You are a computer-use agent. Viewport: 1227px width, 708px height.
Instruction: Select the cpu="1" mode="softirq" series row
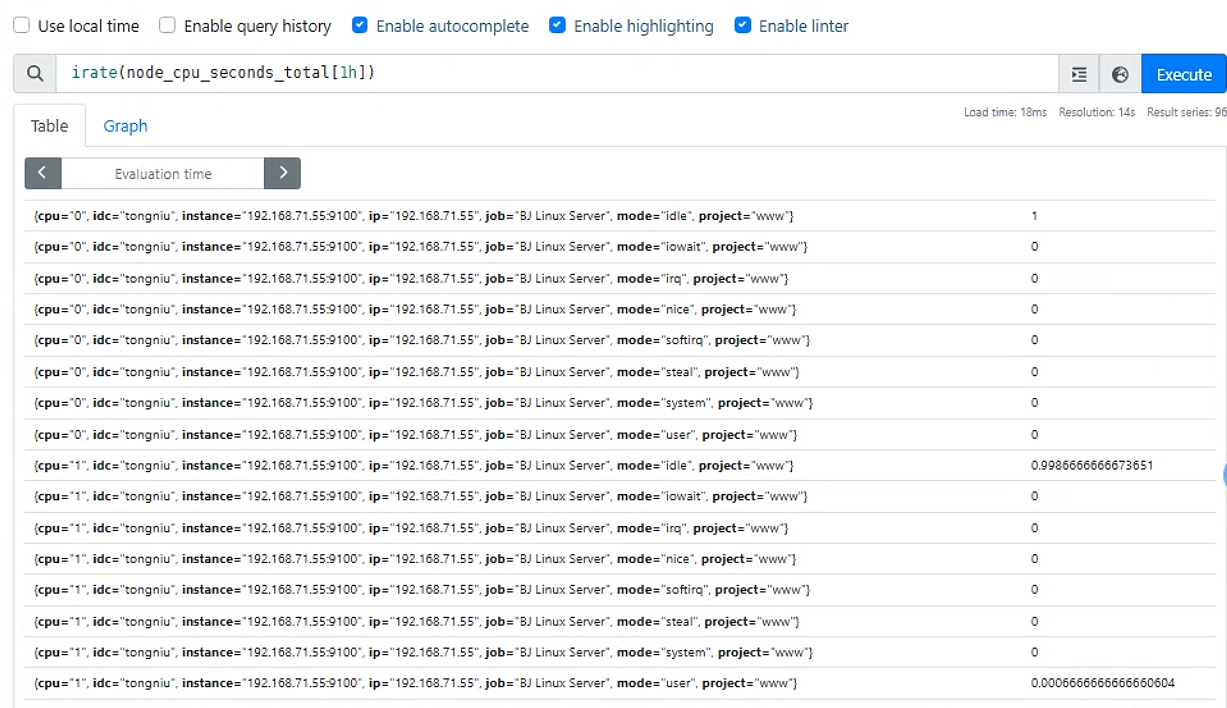(620, 590)
